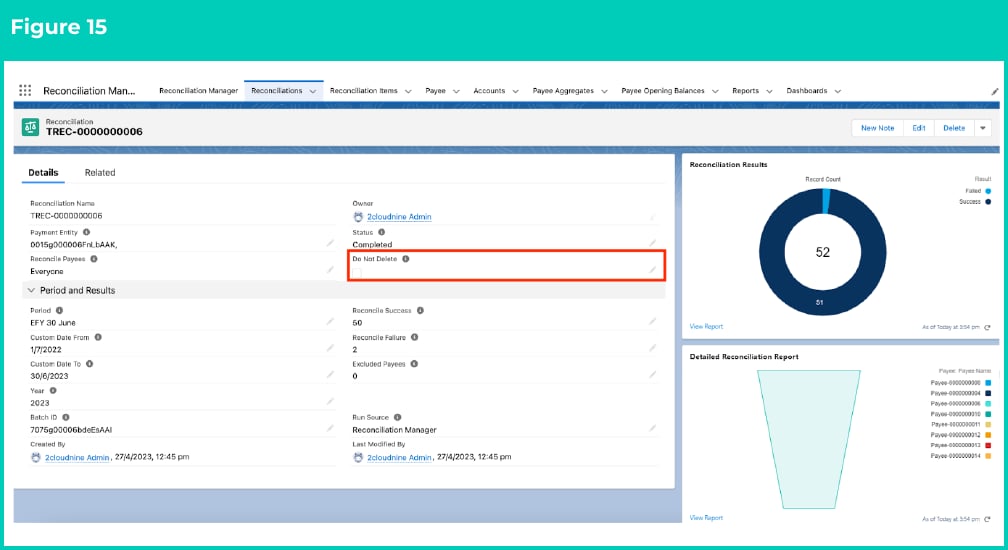Open the Accounts navigation tab
This screenshot has height=550, width=1008.
489,91
